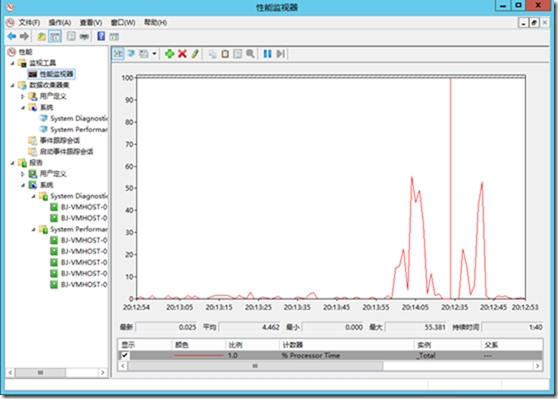Select 事件跟踪会话 in the tree

pos(60,141)
